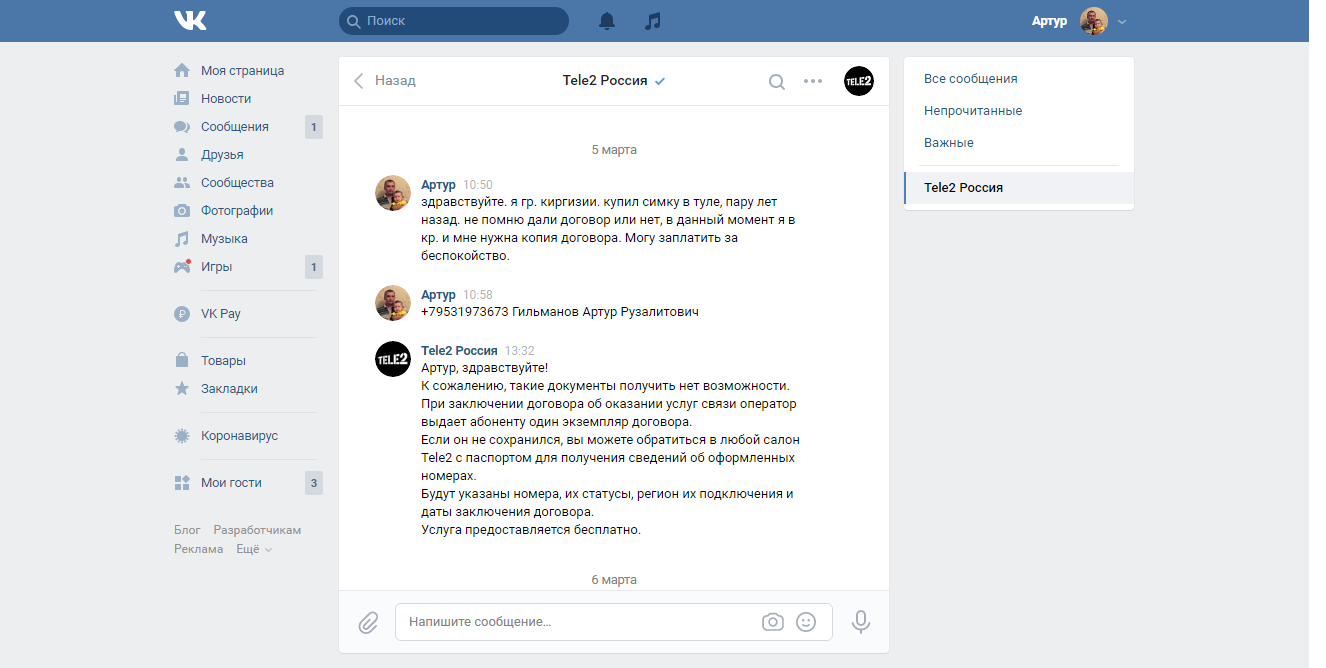Open Моя страница from the sidebar
1326x668 pixels.
click(243, 71)
